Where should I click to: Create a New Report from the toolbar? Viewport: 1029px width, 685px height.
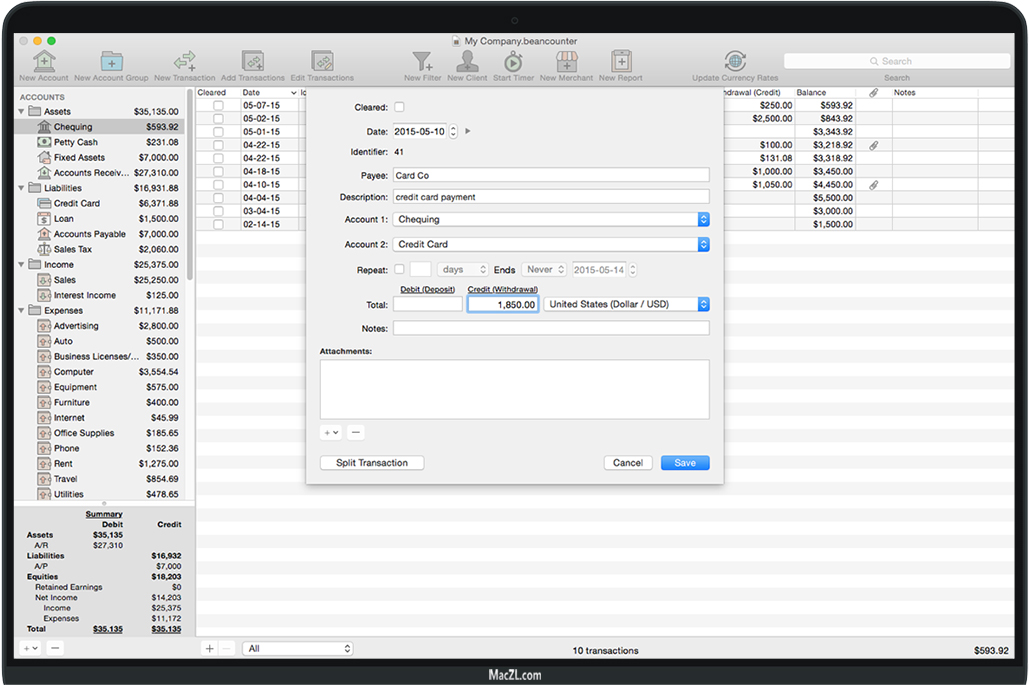point(621,62)
